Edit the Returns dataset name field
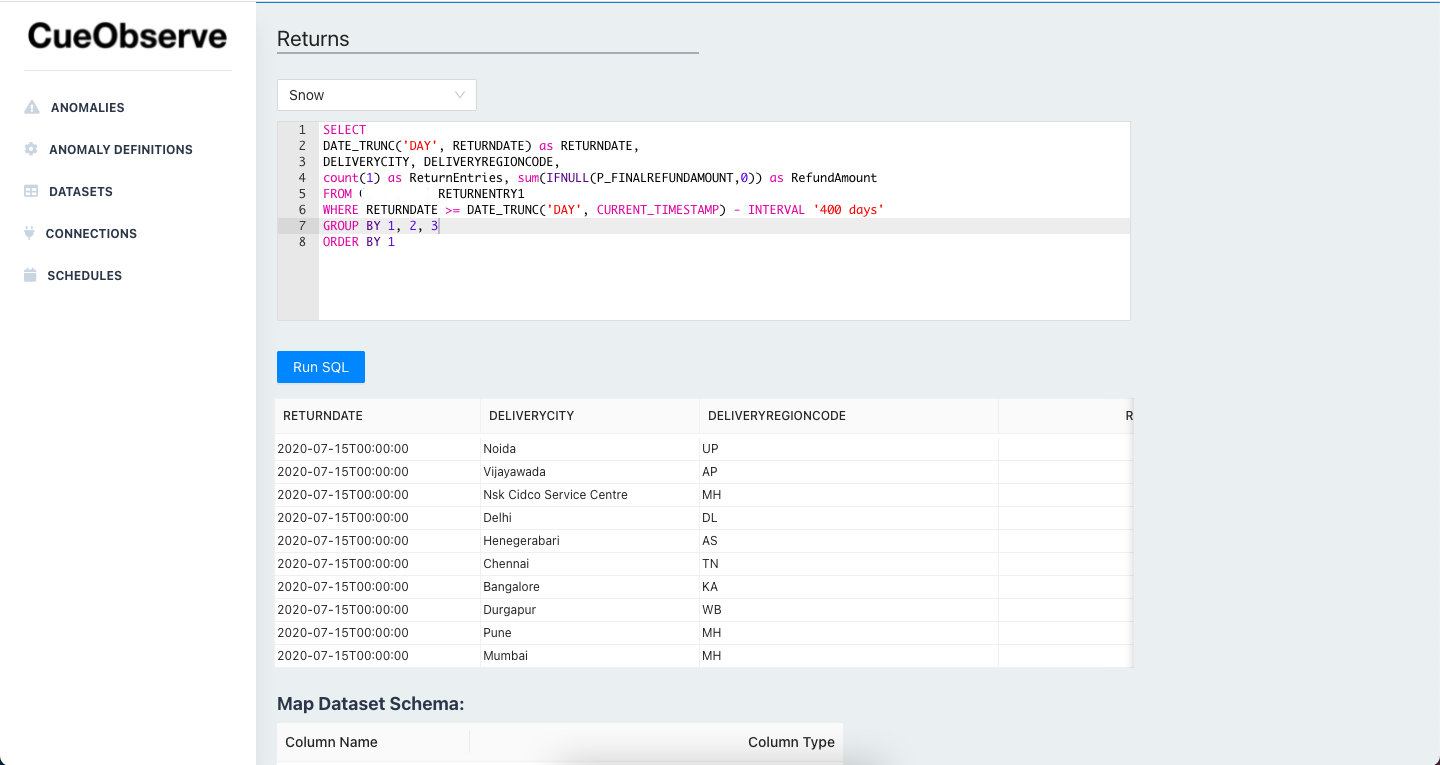 click(x=488, y=39)
